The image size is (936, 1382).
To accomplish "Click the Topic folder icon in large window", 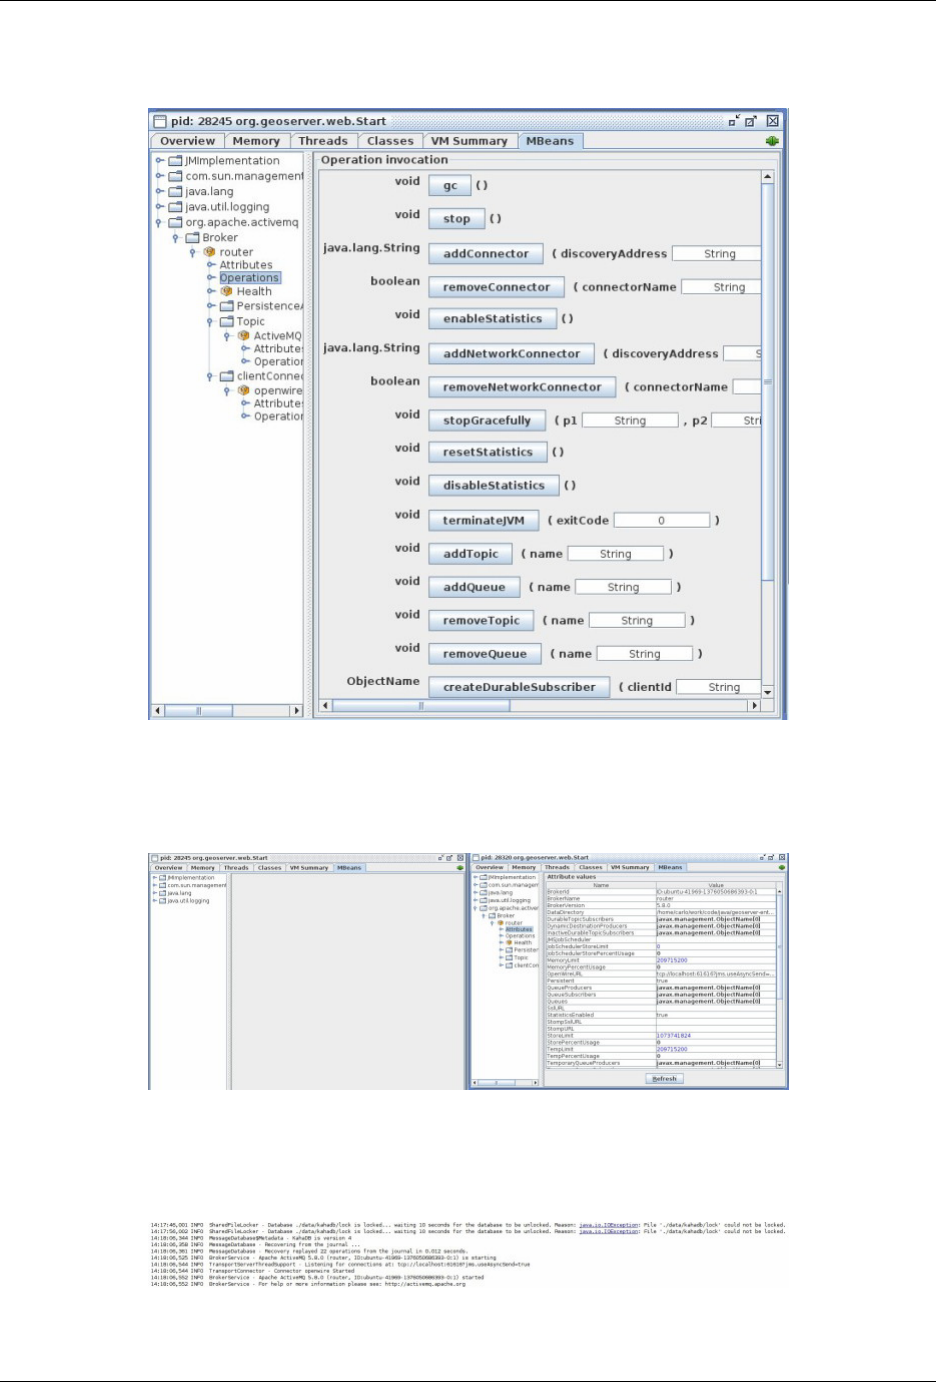I will pos(226,321).
